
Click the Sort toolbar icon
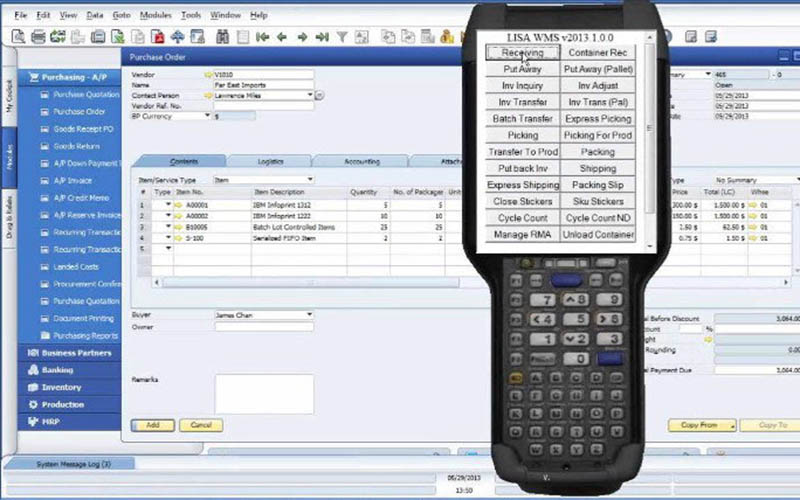[x=362, y=37]
